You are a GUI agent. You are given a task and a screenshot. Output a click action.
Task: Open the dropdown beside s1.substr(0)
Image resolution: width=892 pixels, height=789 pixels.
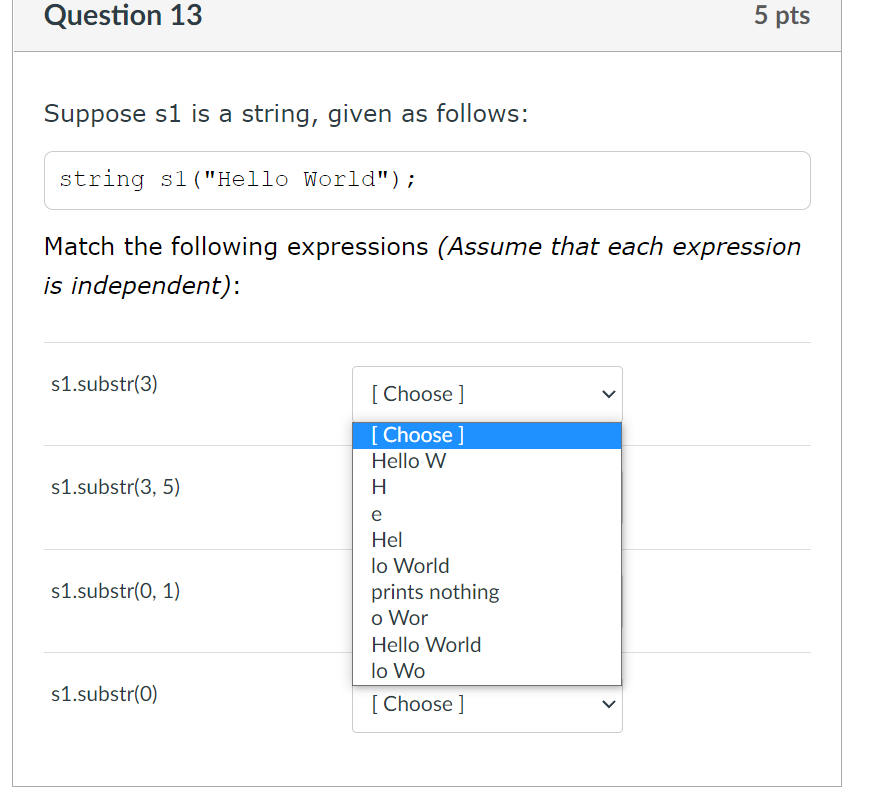pyautogui.click(x=487, y=703)
